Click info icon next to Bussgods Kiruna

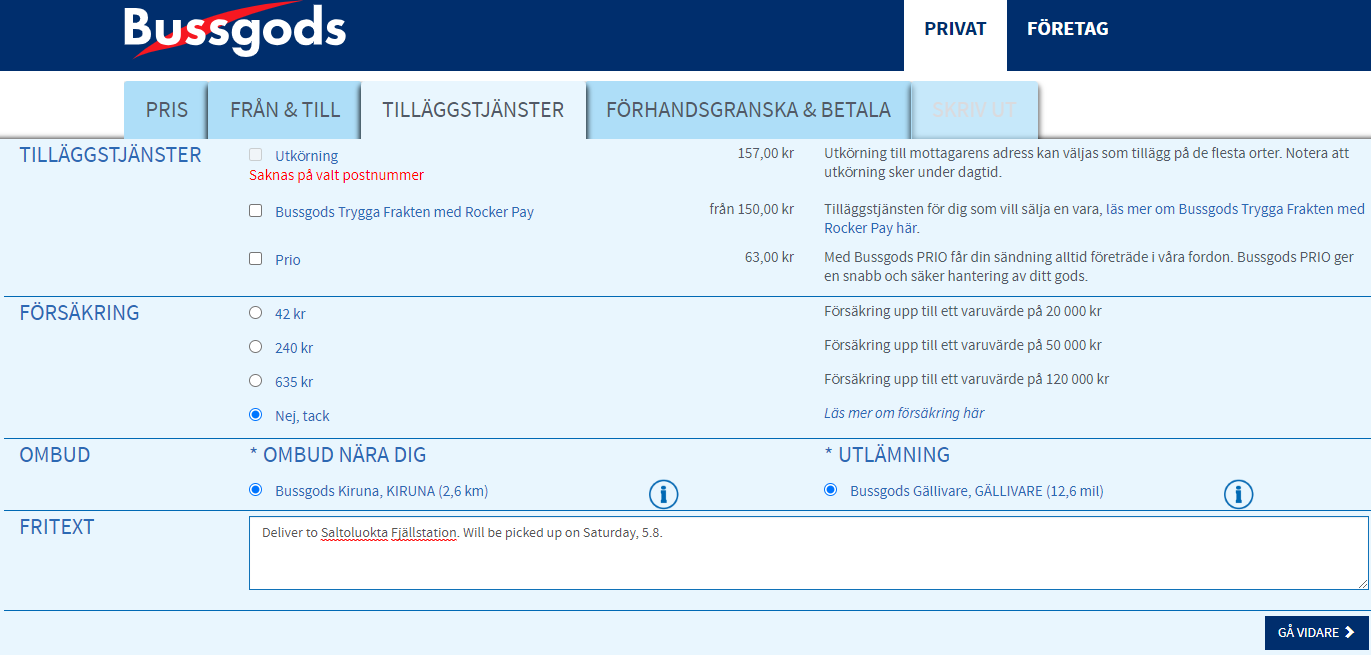pos(663,494)
